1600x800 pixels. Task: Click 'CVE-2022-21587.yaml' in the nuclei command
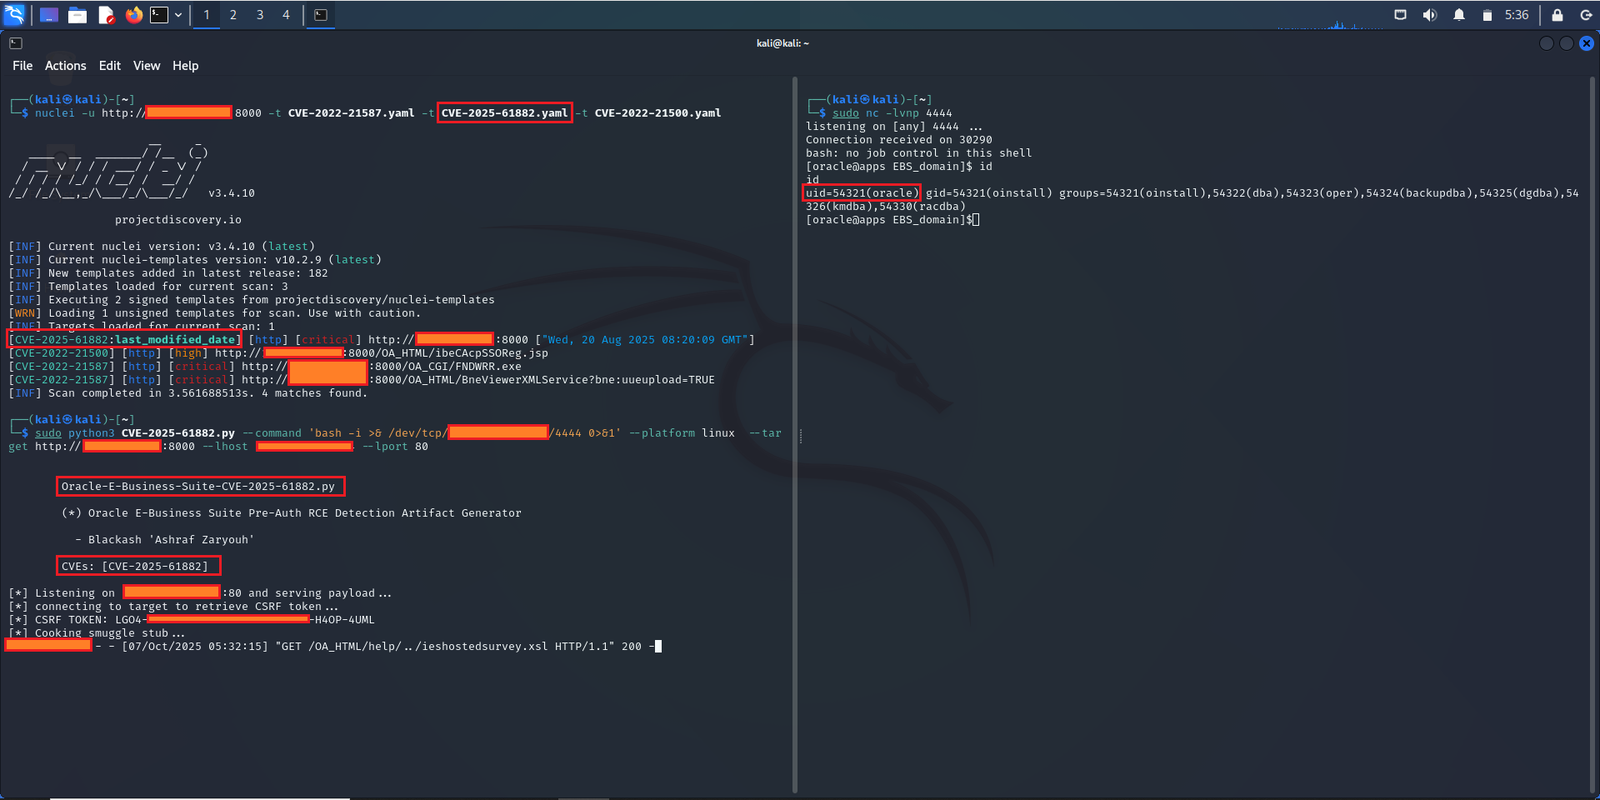click(x=351, y=113)
